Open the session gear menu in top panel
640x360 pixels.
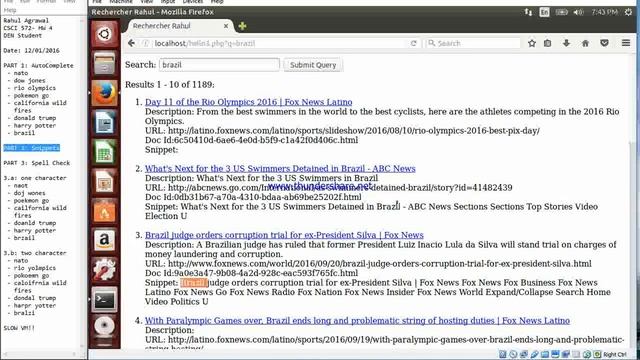(x=629, y=12)
